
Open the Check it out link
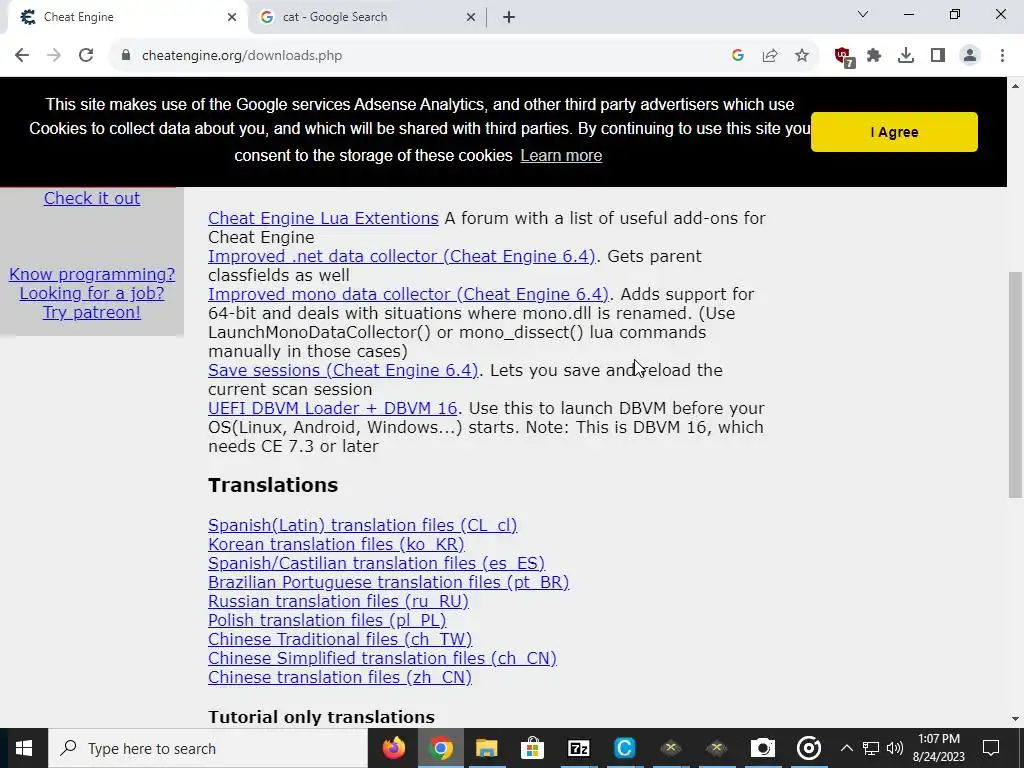(x=92, y=199)
